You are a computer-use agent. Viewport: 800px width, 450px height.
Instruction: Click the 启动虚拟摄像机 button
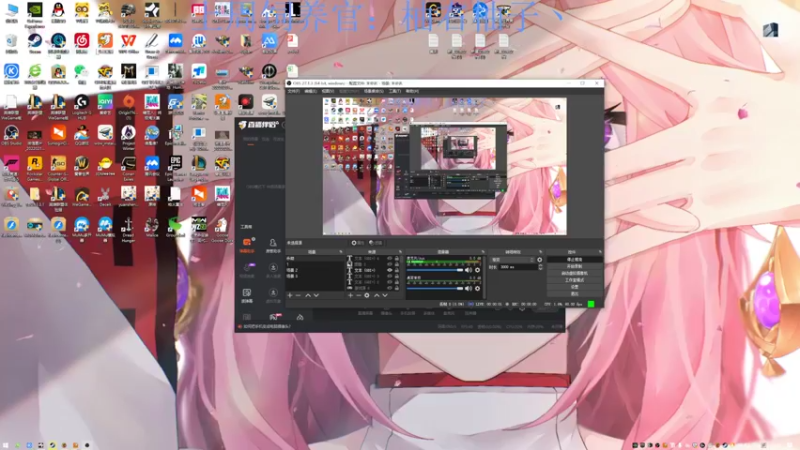click(x=574, y=273)
